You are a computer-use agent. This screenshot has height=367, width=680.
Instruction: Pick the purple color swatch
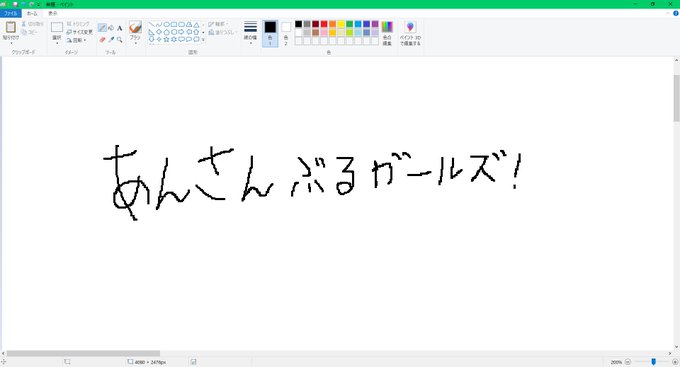(x=375, y=24)
